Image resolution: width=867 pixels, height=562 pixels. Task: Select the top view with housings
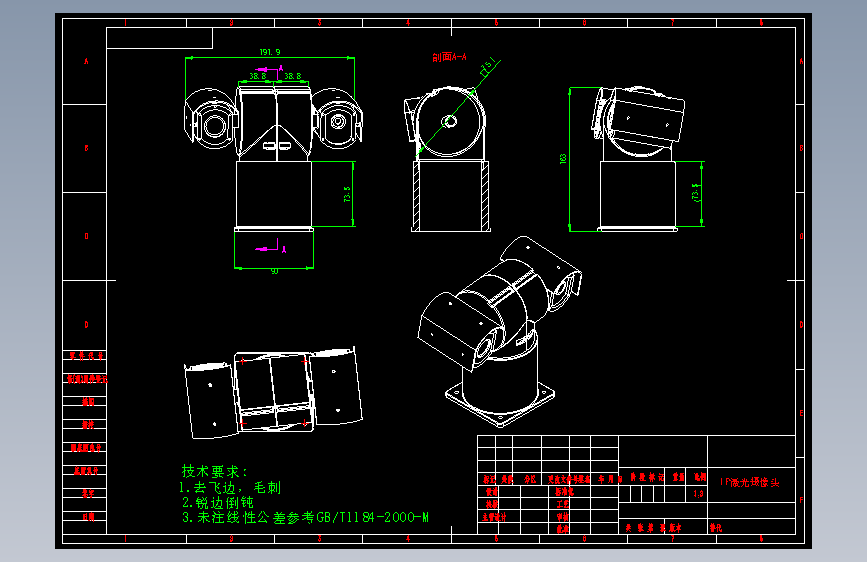[274, 393]
